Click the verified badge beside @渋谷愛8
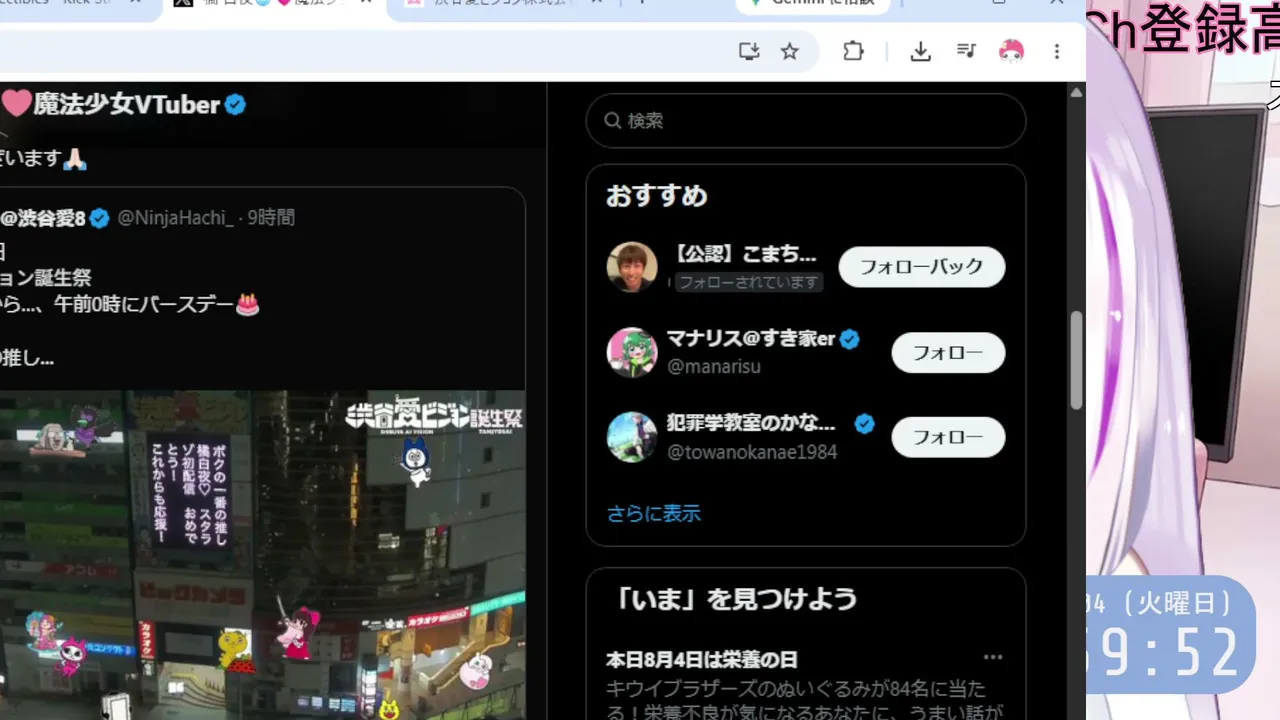1280x720 pixels. 100,218
